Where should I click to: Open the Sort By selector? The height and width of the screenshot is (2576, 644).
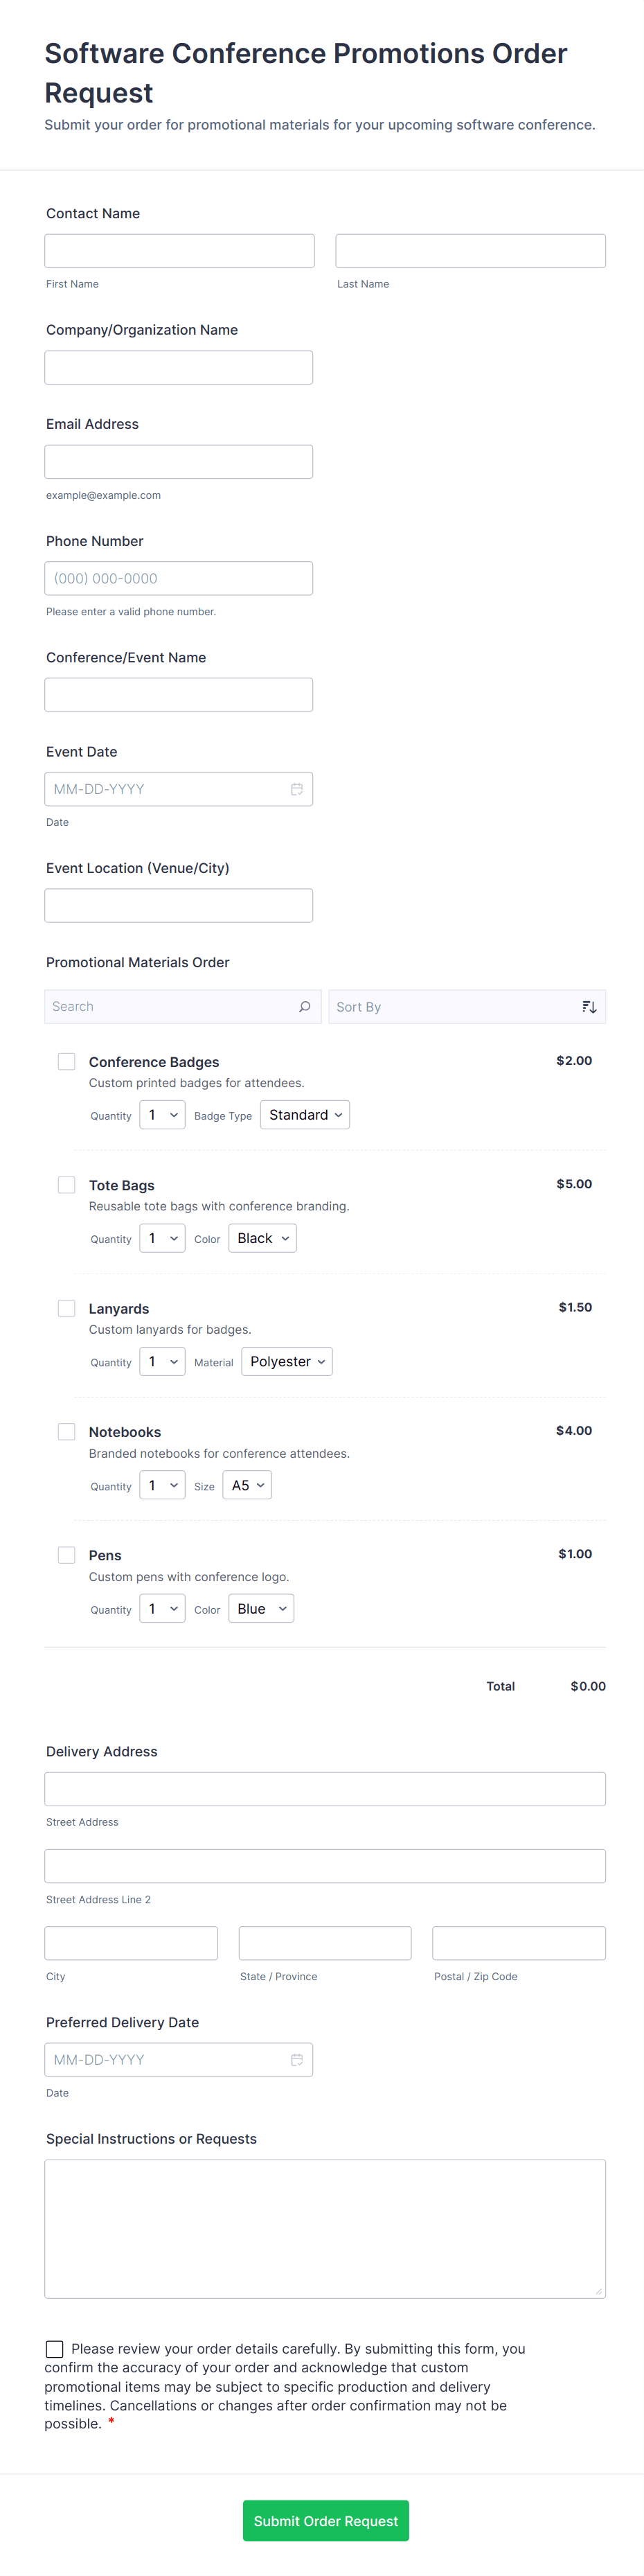(455, 1007)
